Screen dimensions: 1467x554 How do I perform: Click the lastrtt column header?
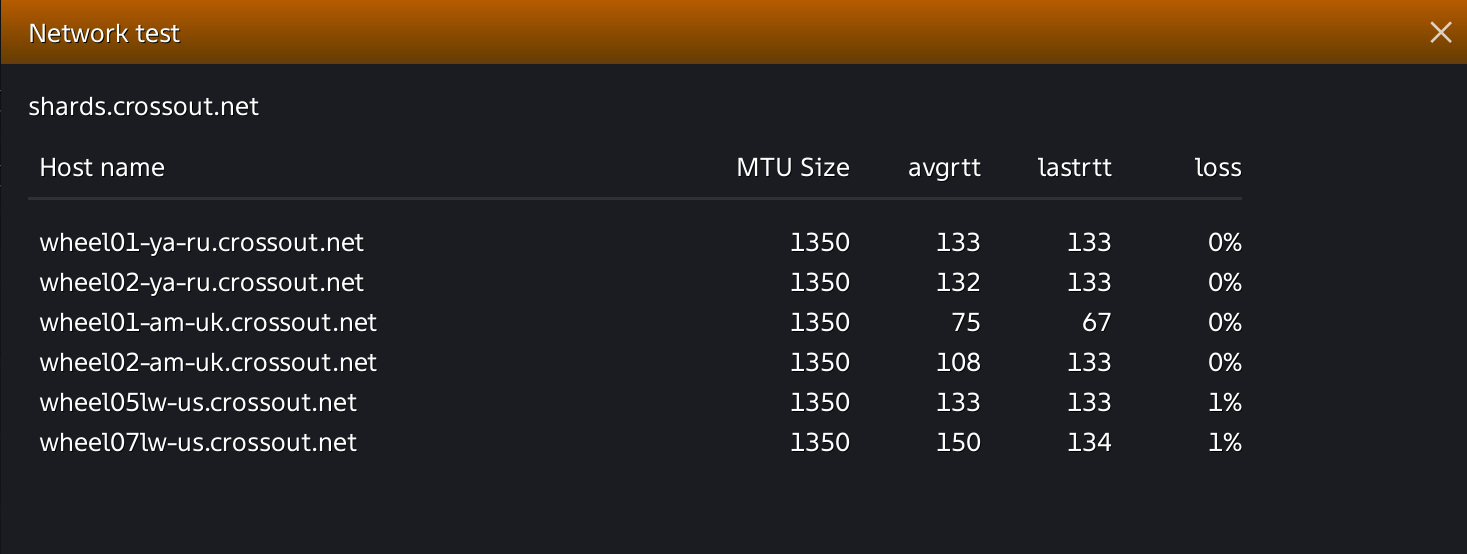point(1075,167)
